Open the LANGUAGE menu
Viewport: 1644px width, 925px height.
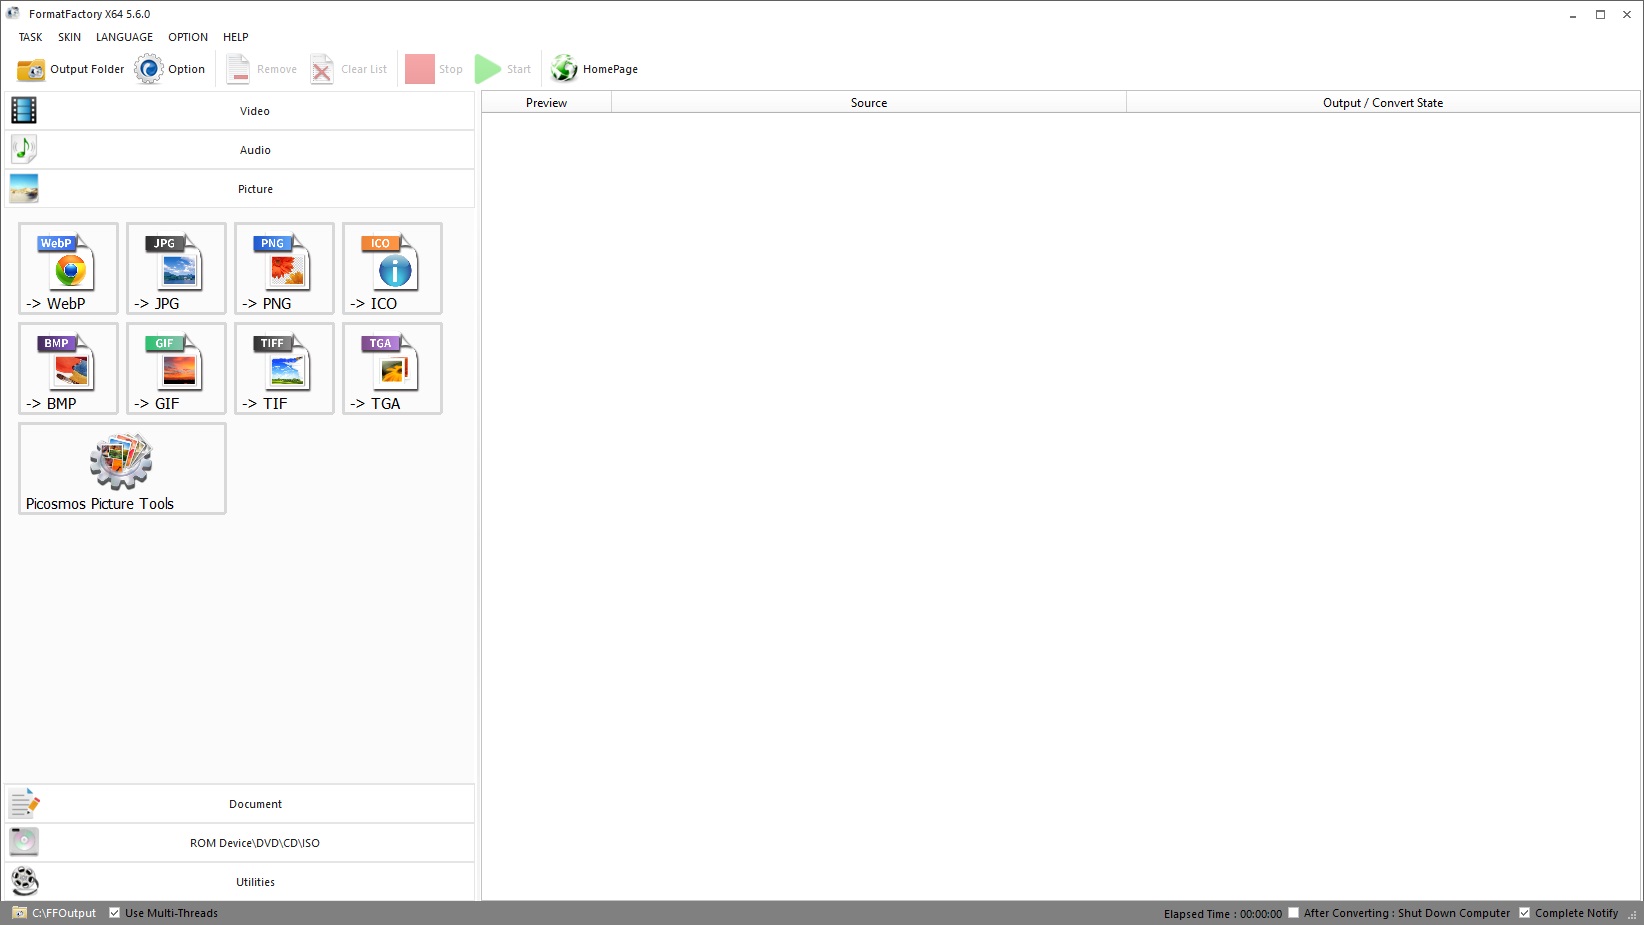pos(124,37)
